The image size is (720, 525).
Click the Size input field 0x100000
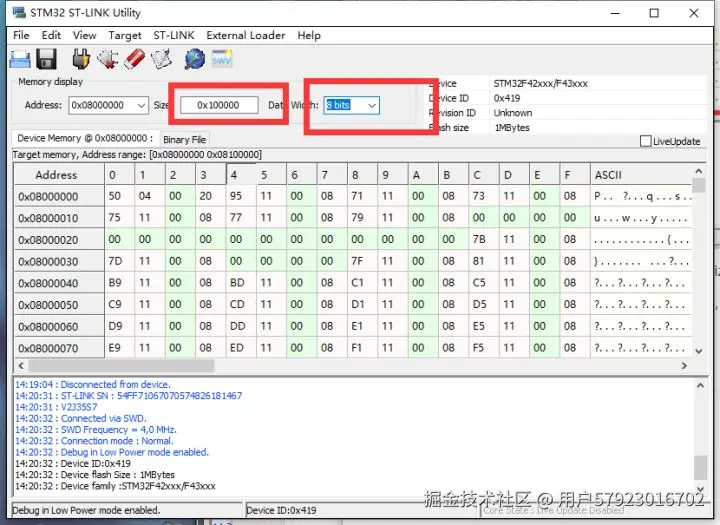click(x=219, y=105)
